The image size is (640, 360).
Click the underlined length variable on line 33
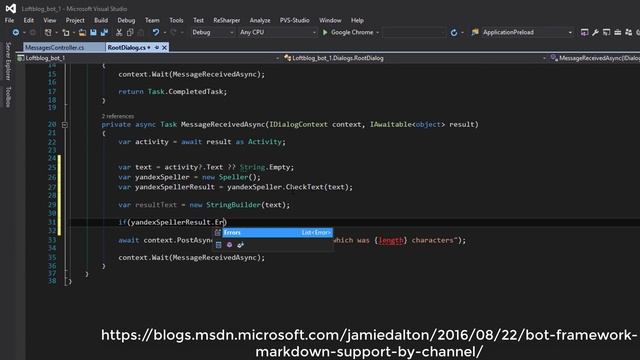pyautogui.click(x=391, y=240)
